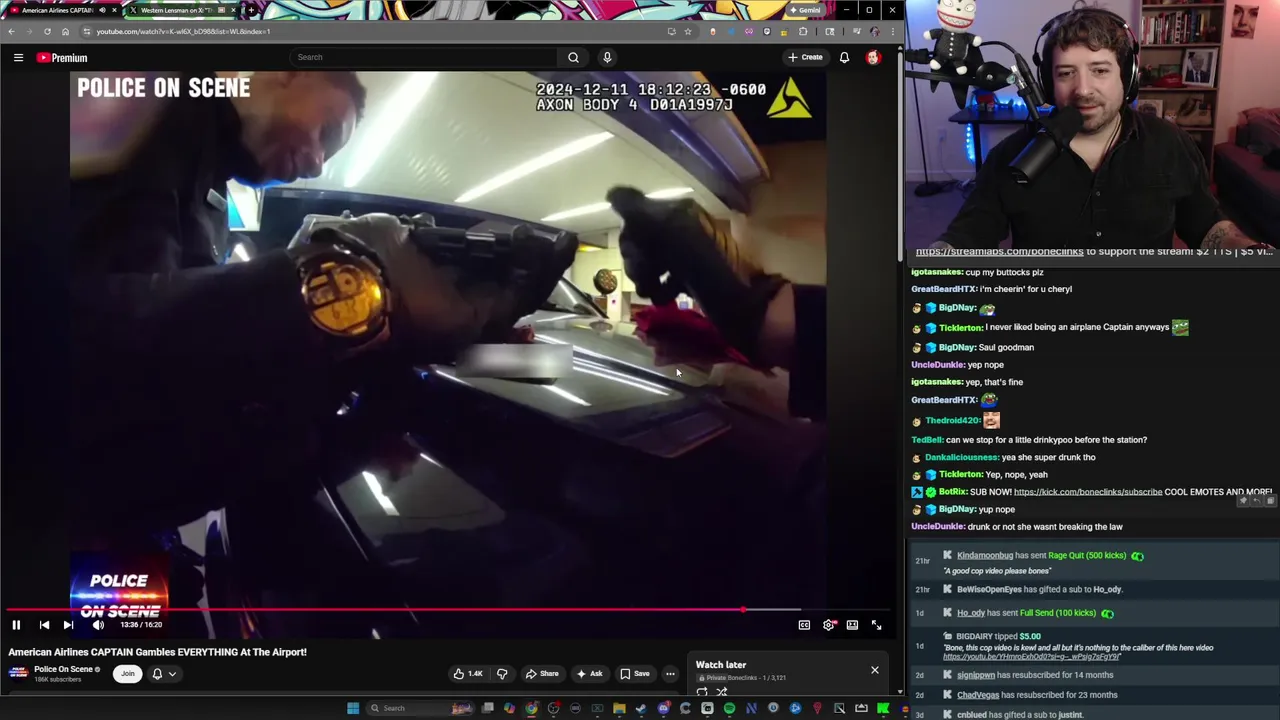Image resolution: width=1280 pixels, height=720 pixels.
Task: Open the YouTube guide hamburger menu
Action: click(x=18, y=58)
